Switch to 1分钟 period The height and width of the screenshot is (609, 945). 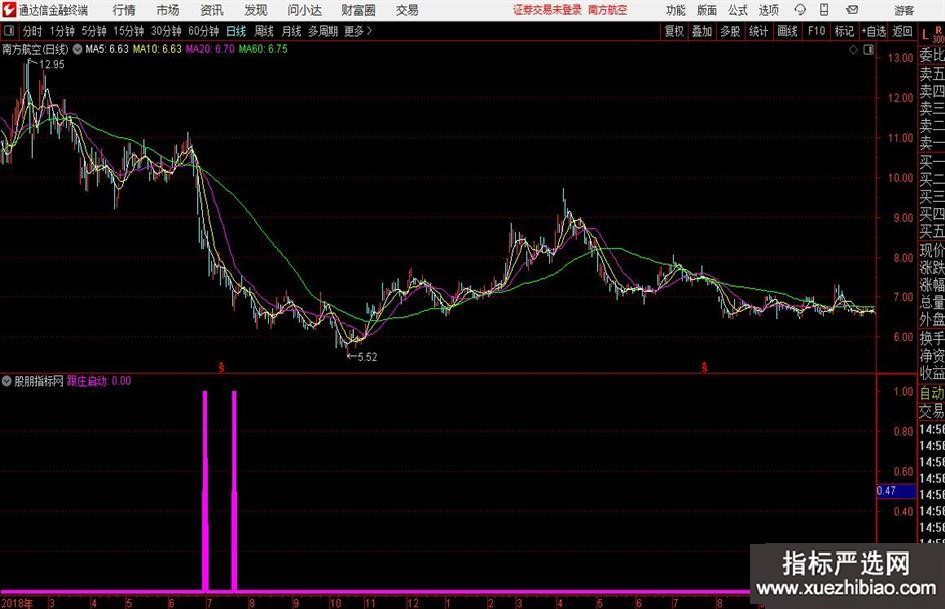[x=62, y=31]
